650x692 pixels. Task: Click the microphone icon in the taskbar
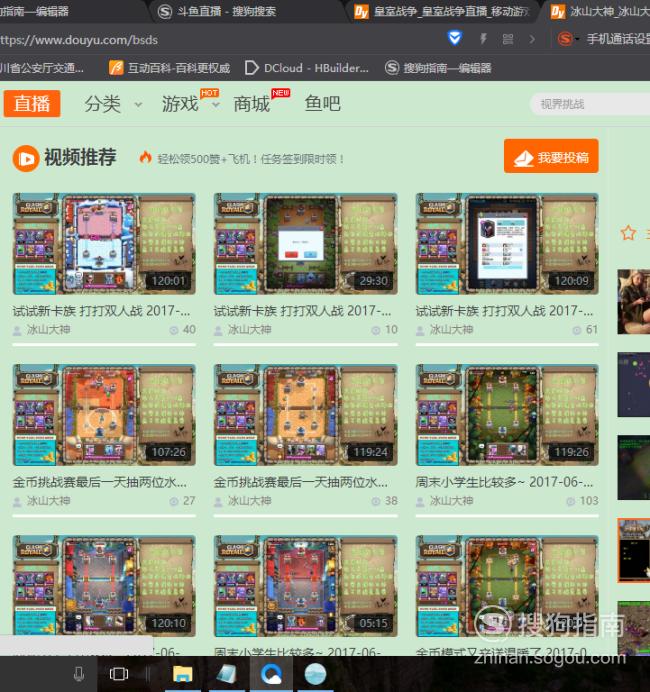[79, 674]
